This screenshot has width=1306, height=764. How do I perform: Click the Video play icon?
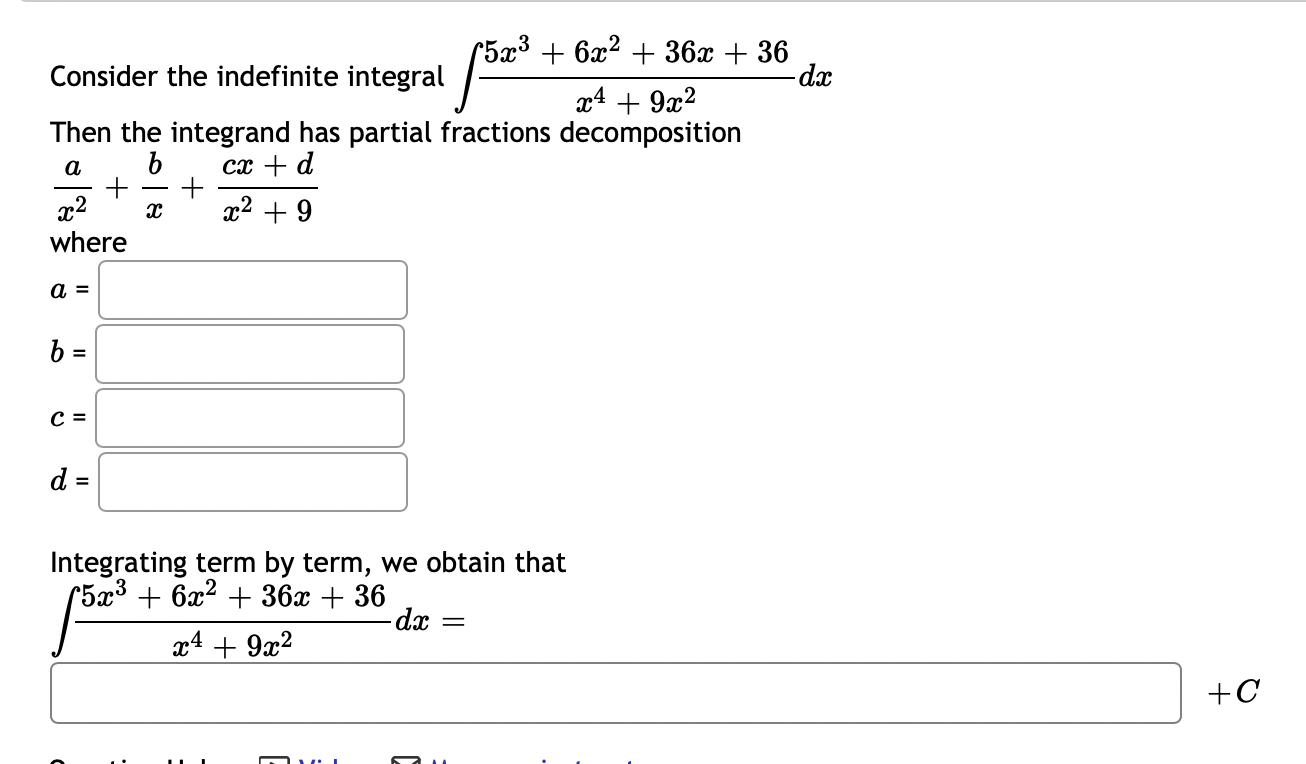point(271,758)
